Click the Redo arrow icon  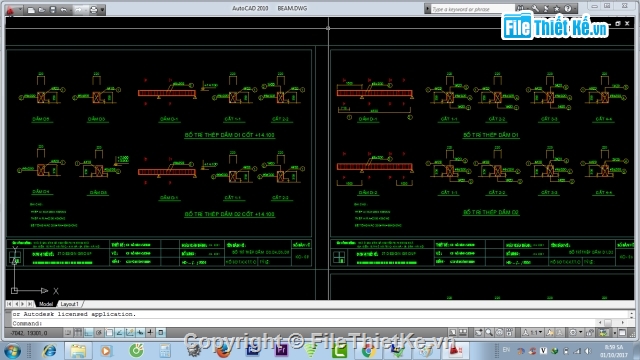coord(78,10)
